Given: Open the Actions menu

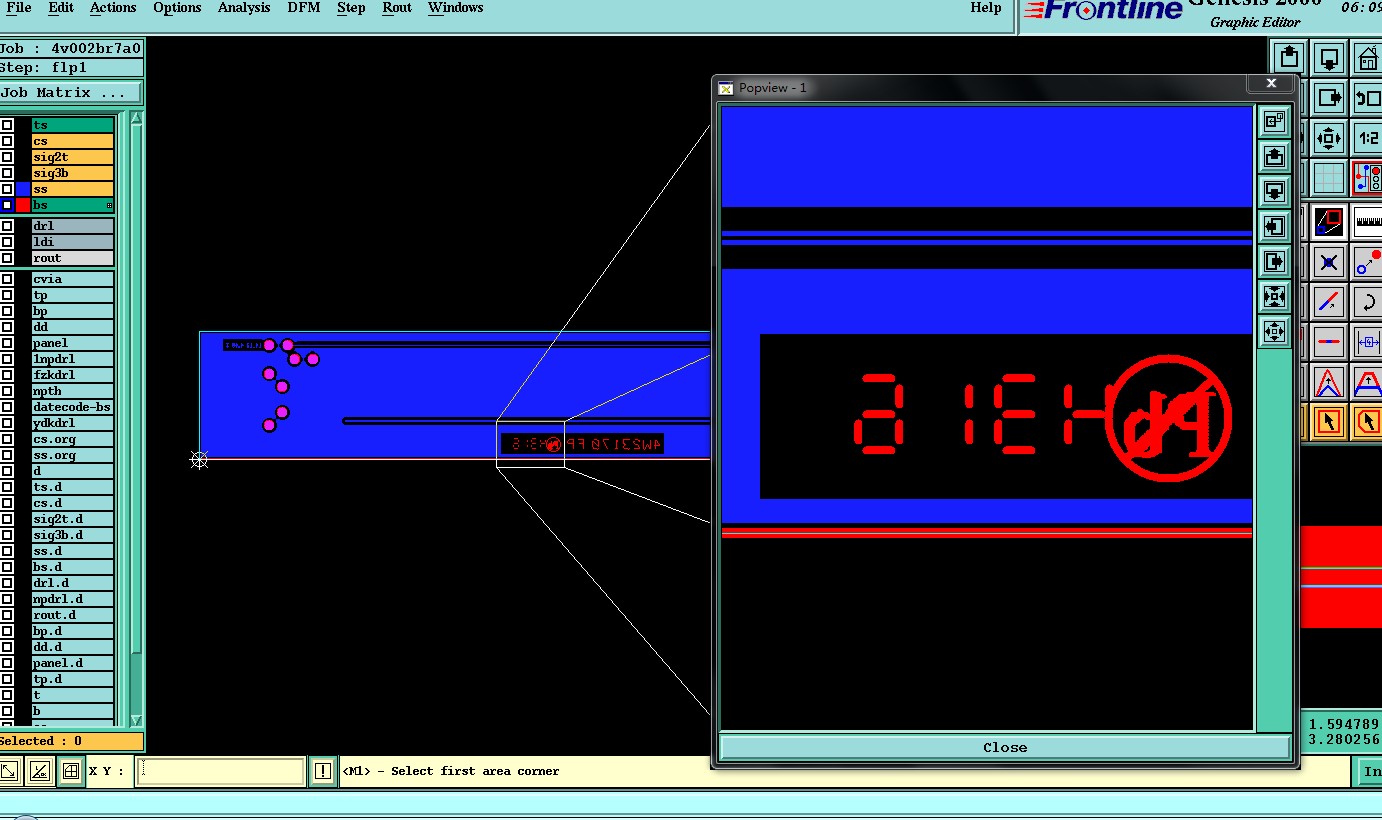Looking at the screenshot, I should click(x=113, y=8).
